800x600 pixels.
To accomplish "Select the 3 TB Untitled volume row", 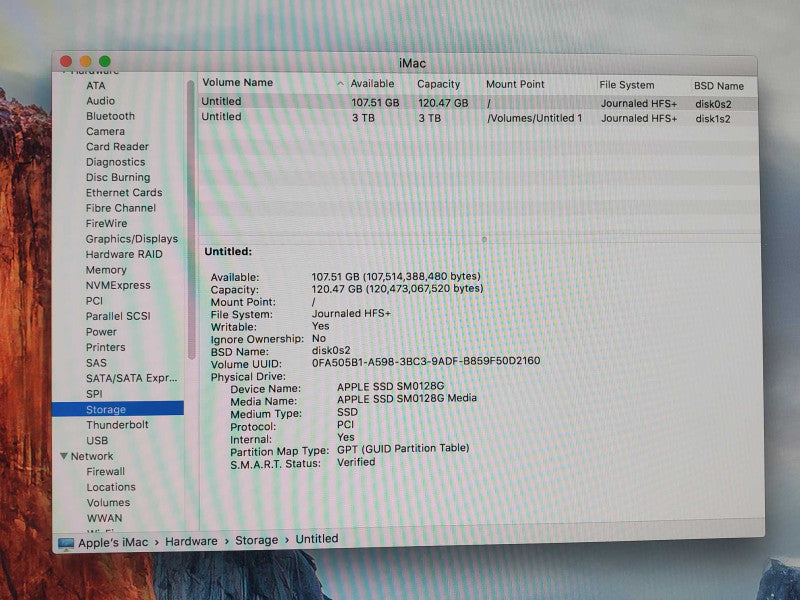I will point(478,118).
